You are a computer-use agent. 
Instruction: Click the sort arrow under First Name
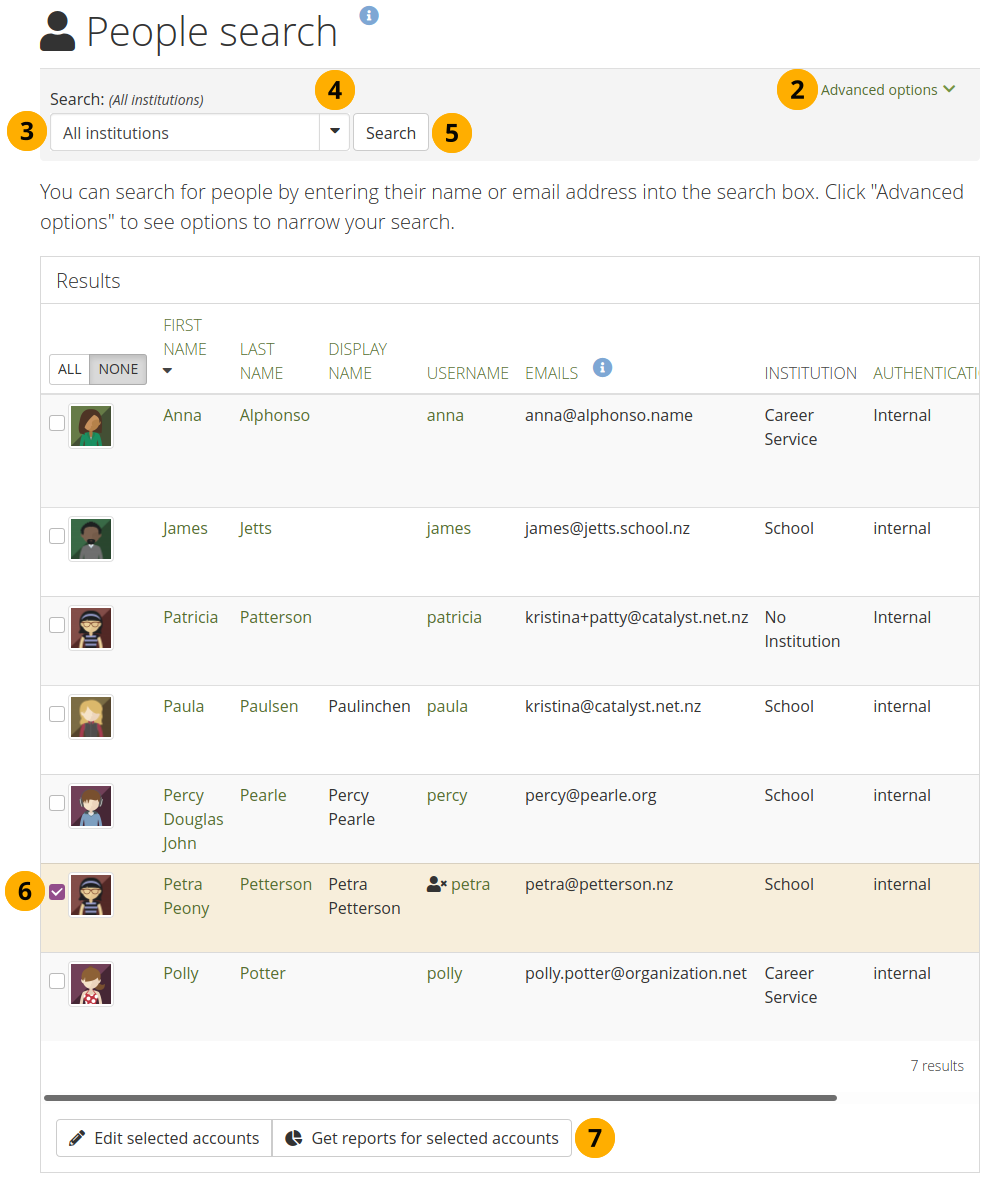[x=168, y=371]
